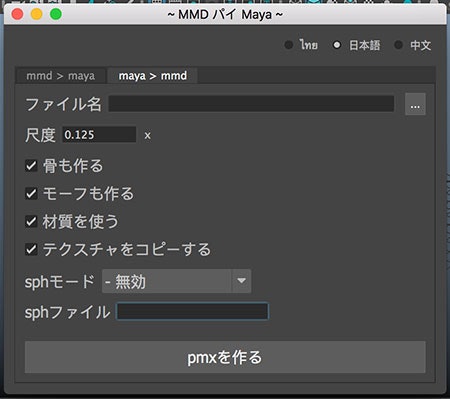Uncheck the 骨も作る checkbox
Image resolution: width=450 pixels, height=399 pixels.
(x=31, y=165)
